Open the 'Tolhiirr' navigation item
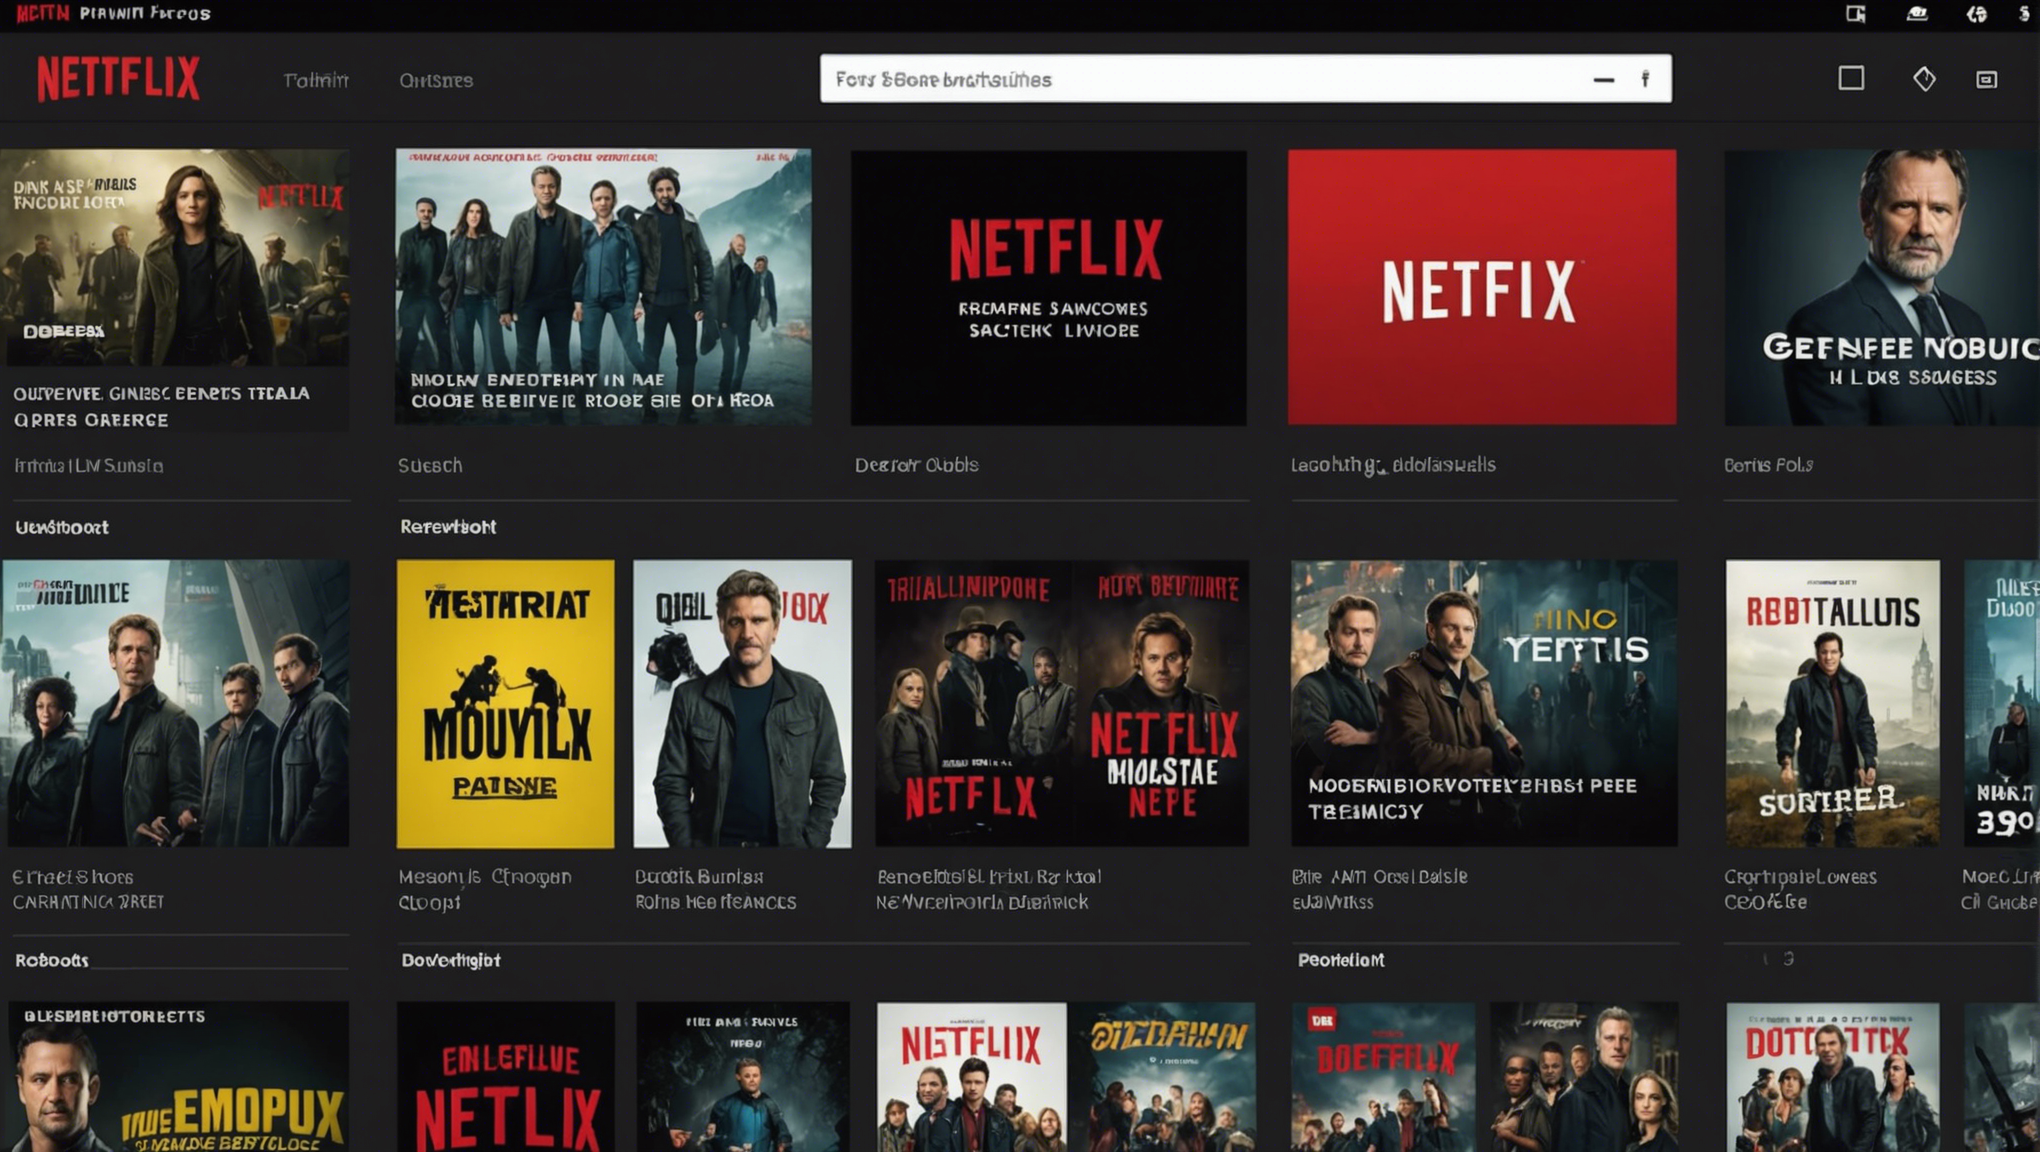Image resolution: width=2040 pixels, height=1152 pixels. (x=316, y=80)
